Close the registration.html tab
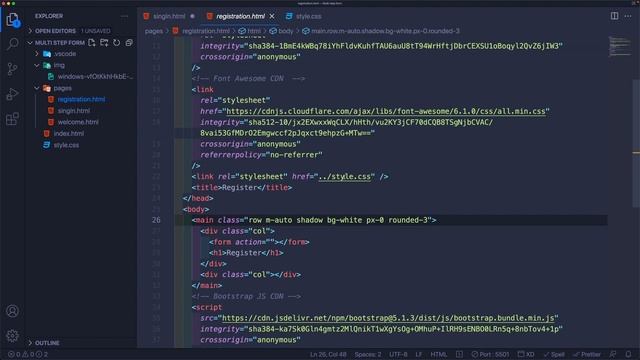 click(272, 16)
